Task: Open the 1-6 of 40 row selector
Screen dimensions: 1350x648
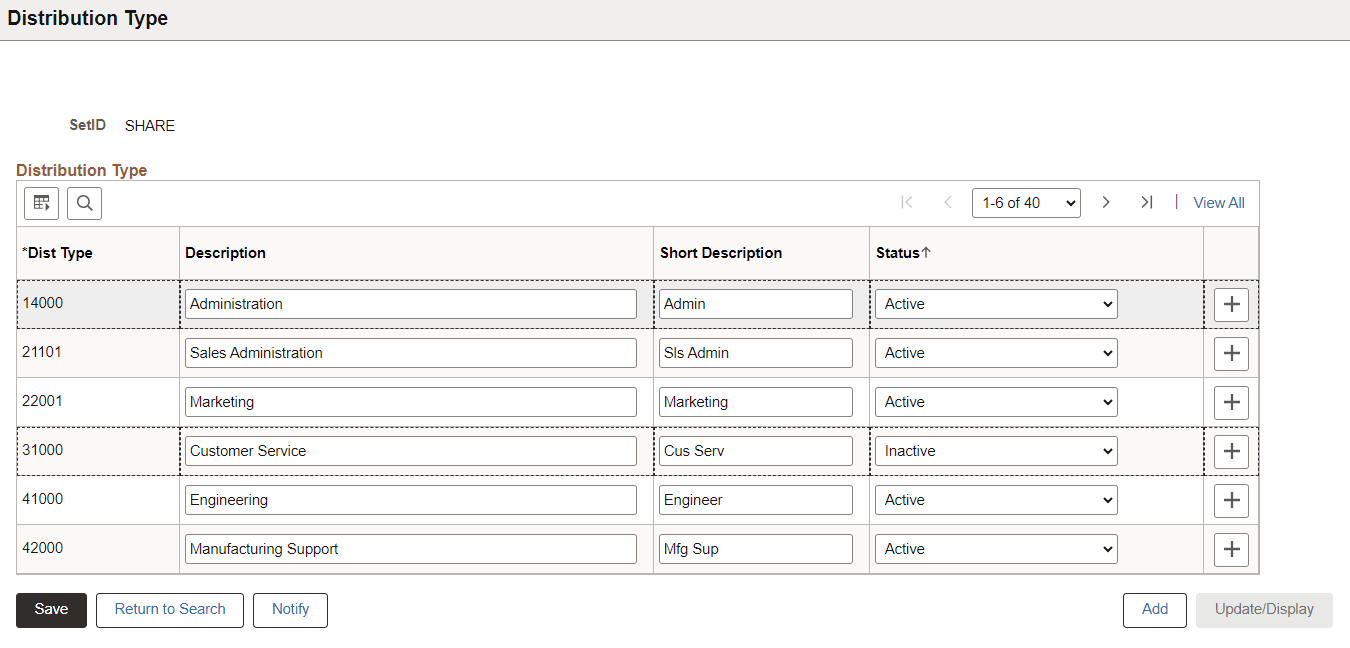Action: click(x=1026, y=202)
